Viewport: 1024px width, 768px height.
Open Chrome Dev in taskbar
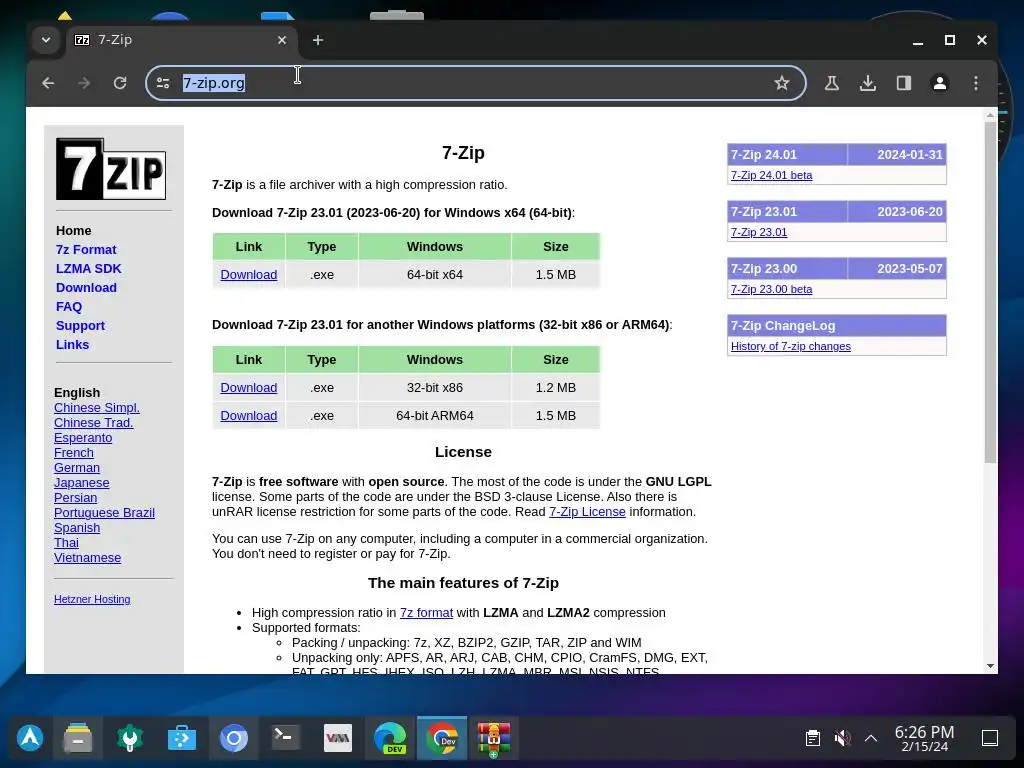click(442, 738)
